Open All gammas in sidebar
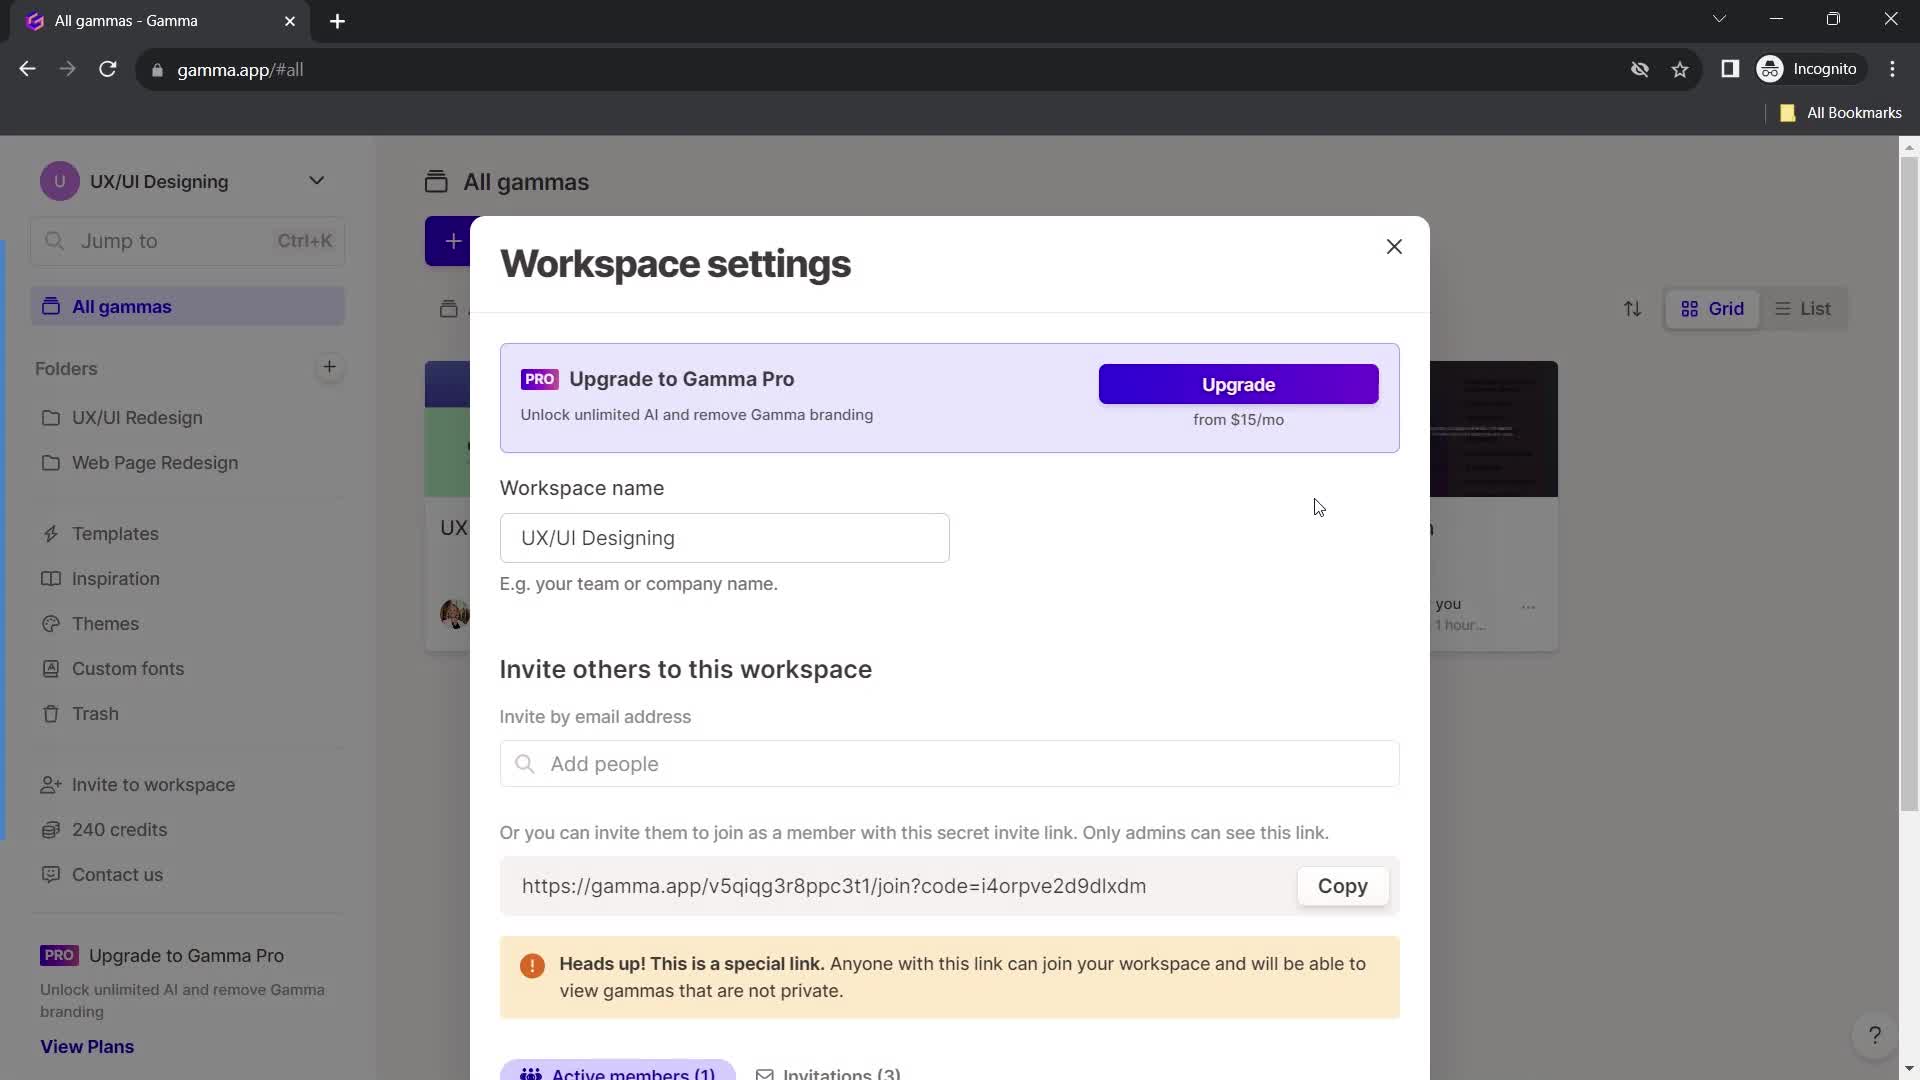The height and width of the screenshot is (1080, 1920). click(188, 307)
